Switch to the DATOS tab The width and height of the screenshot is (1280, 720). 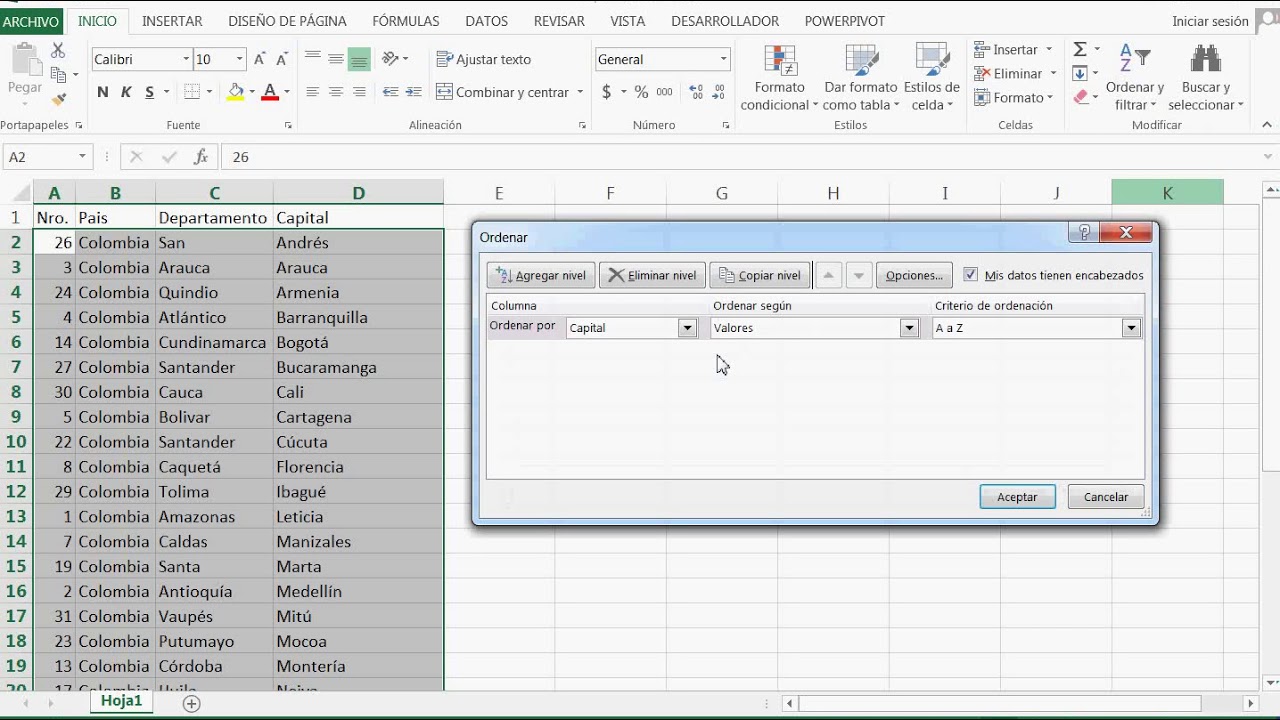pos(487,21)
